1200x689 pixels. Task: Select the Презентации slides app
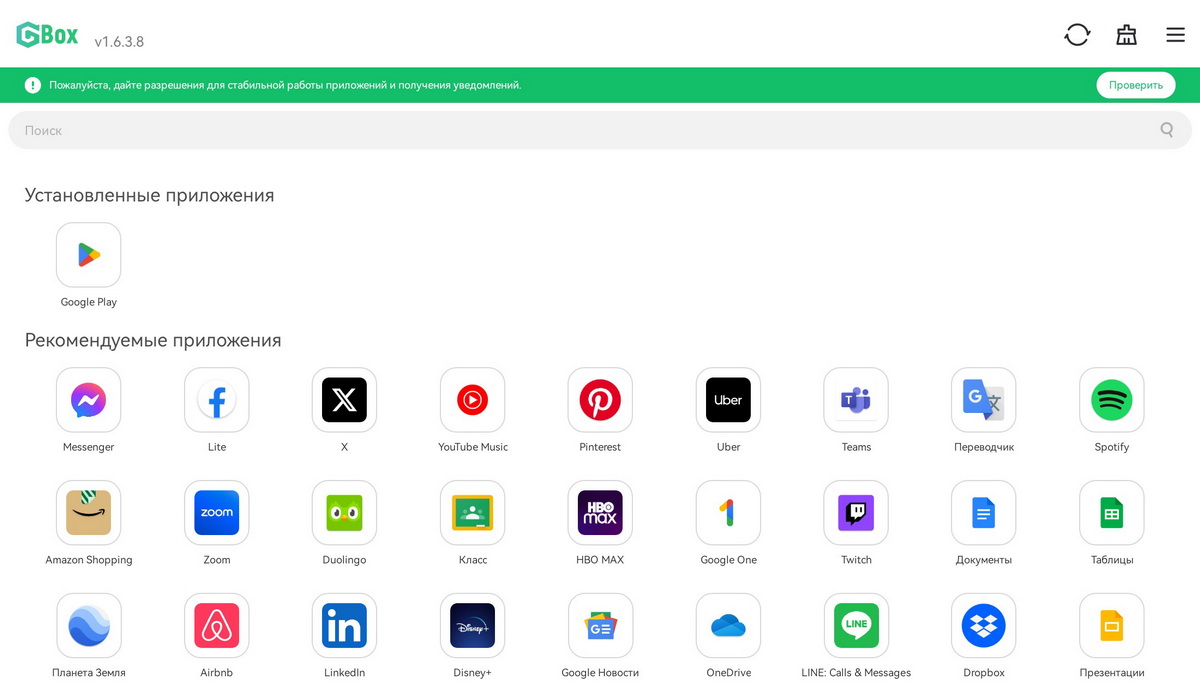point(1112,626)
